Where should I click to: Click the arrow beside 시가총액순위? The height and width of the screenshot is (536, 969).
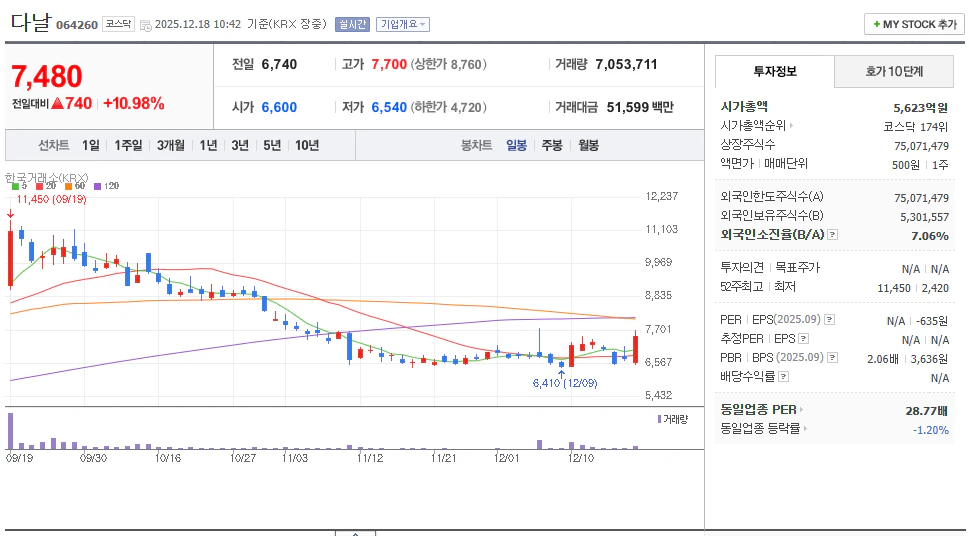(x=791, y=125)
